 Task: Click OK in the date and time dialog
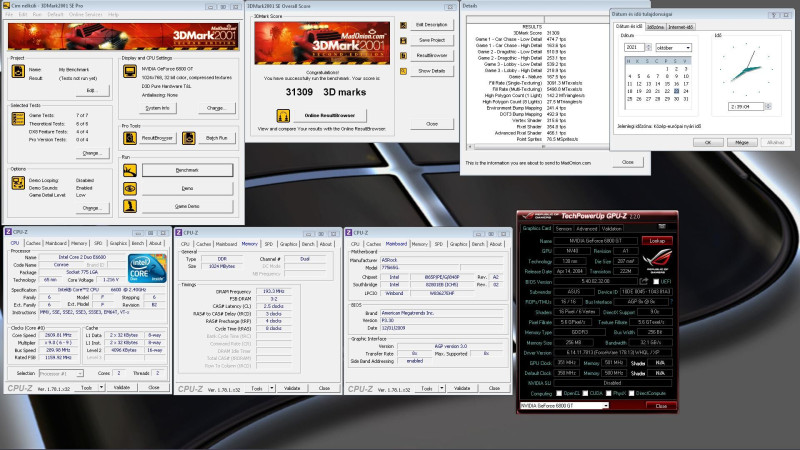click(x=708, y=143)
